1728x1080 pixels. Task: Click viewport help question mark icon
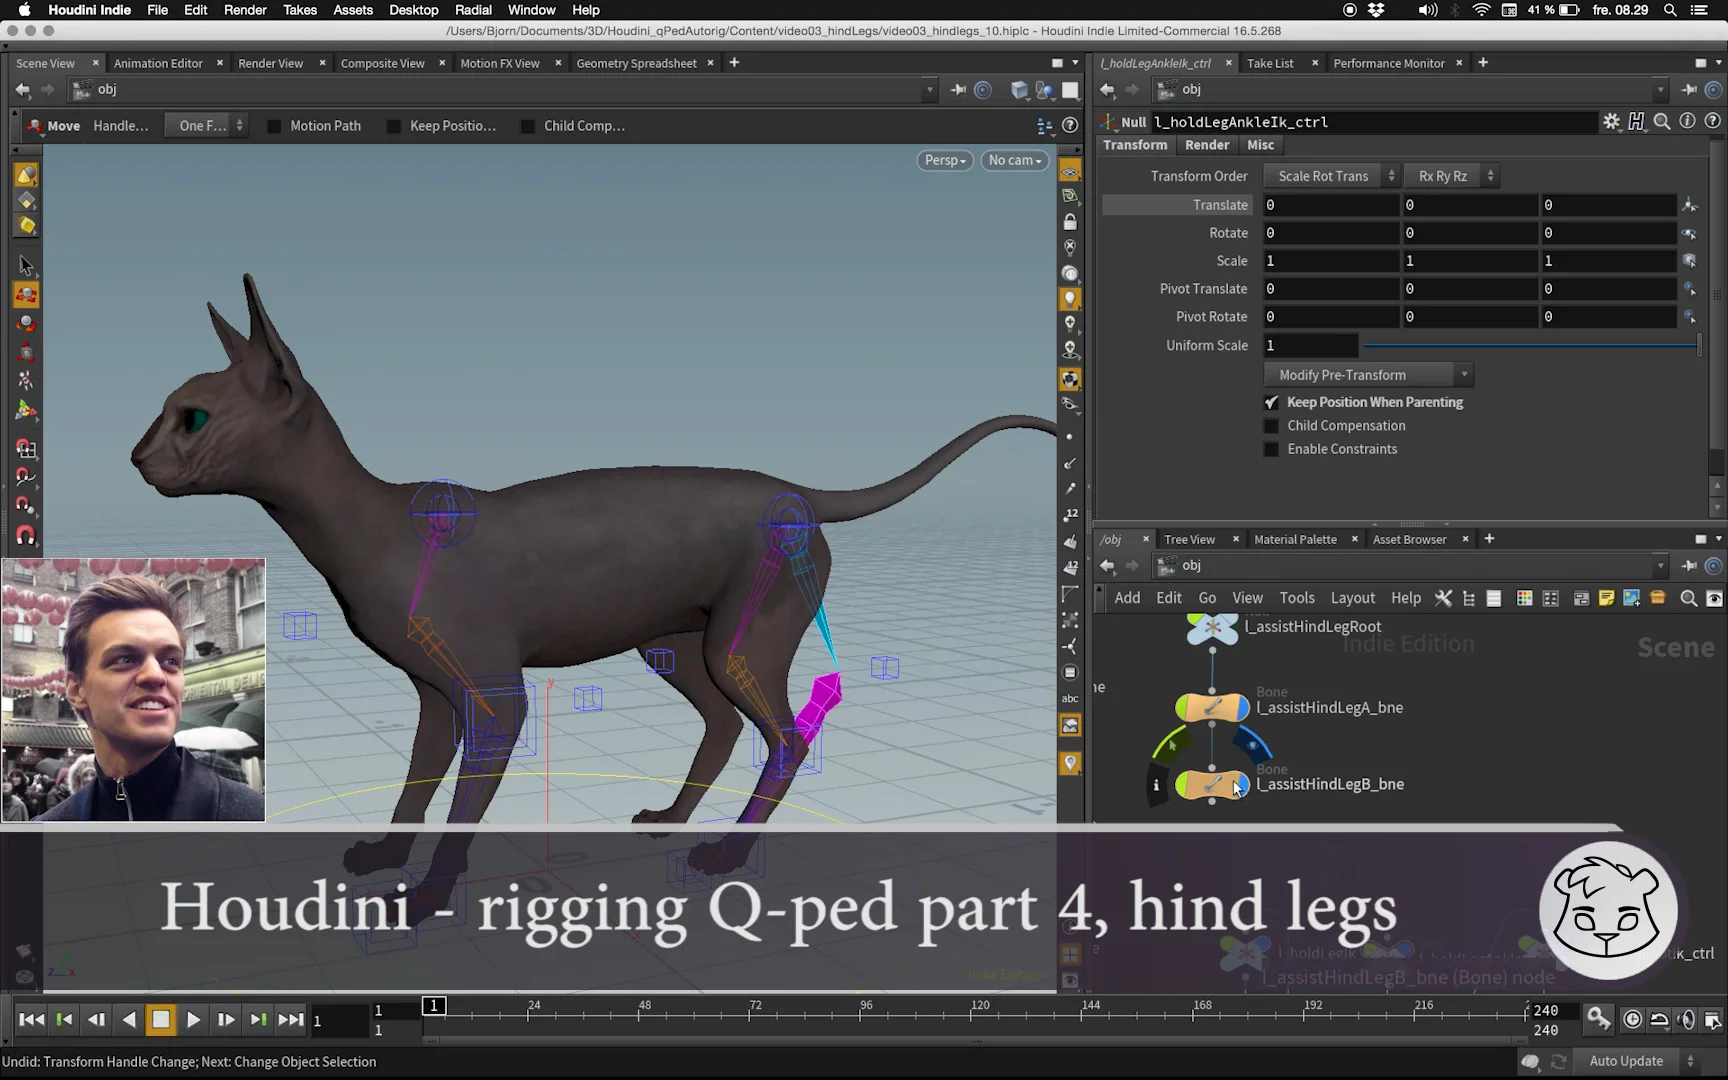pos(1070,125)
